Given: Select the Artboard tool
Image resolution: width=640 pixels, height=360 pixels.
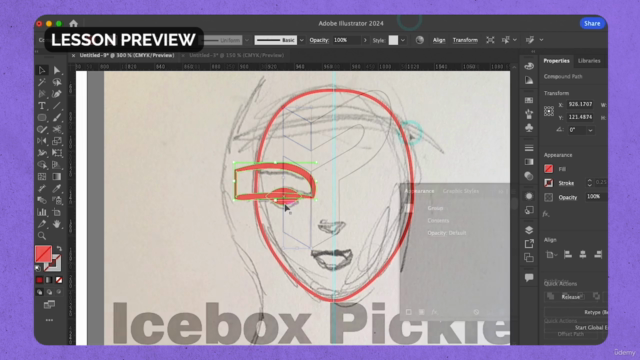Looking at the screenshot, I should 57,212.
